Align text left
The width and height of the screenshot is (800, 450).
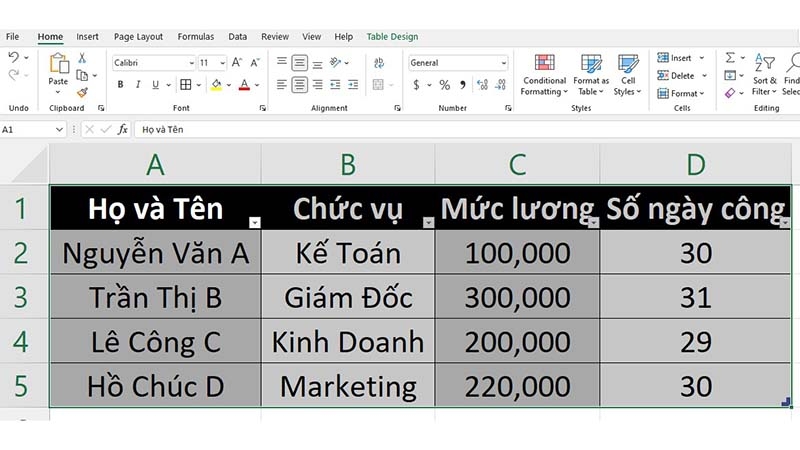point(282,85)
